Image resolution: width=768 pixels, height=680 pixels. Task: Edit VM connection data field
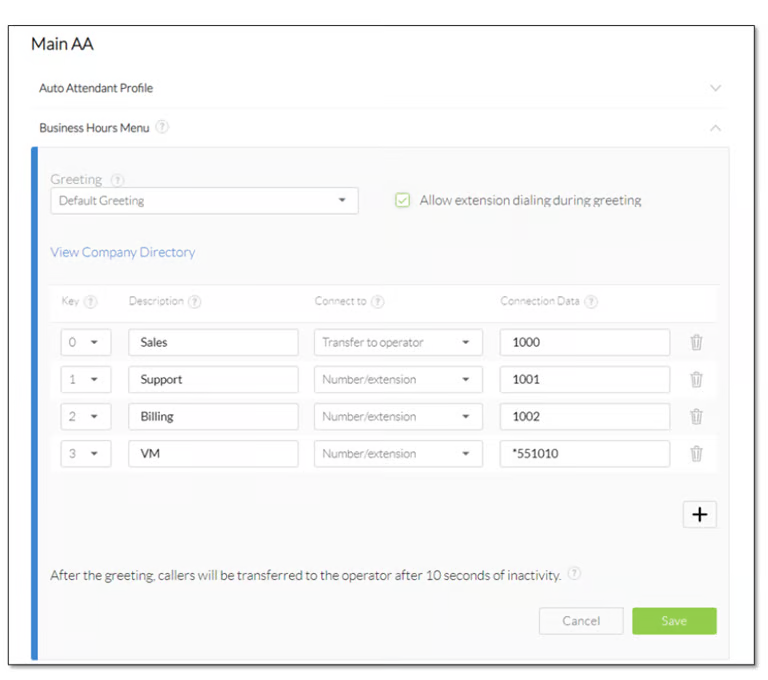[584, 453]
